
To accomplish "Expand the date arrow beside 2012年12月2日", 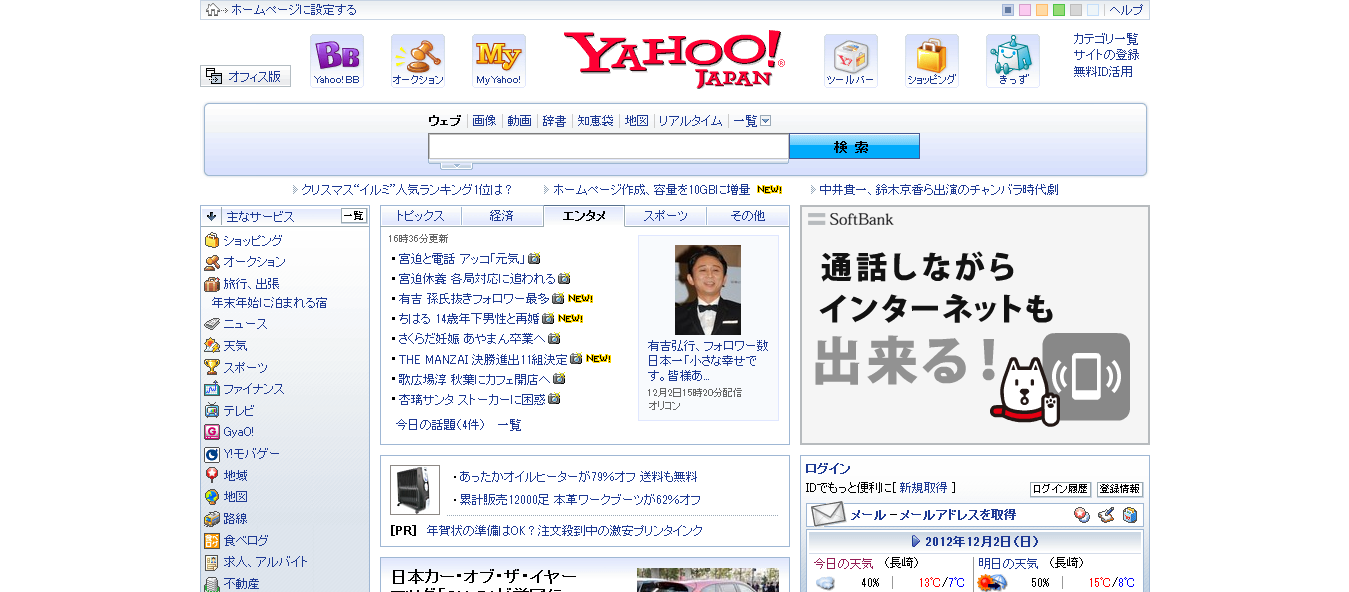I will (x=915, y=542).
